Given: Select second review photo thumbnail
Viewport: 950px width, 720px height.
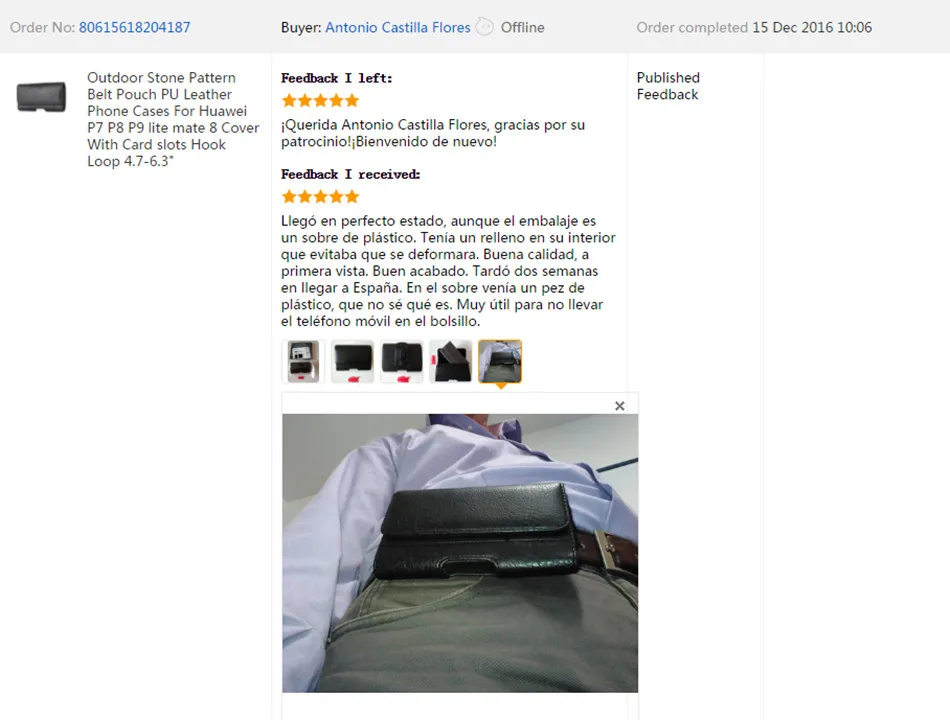Looking at the screenshot, I should tap(353, 362).
